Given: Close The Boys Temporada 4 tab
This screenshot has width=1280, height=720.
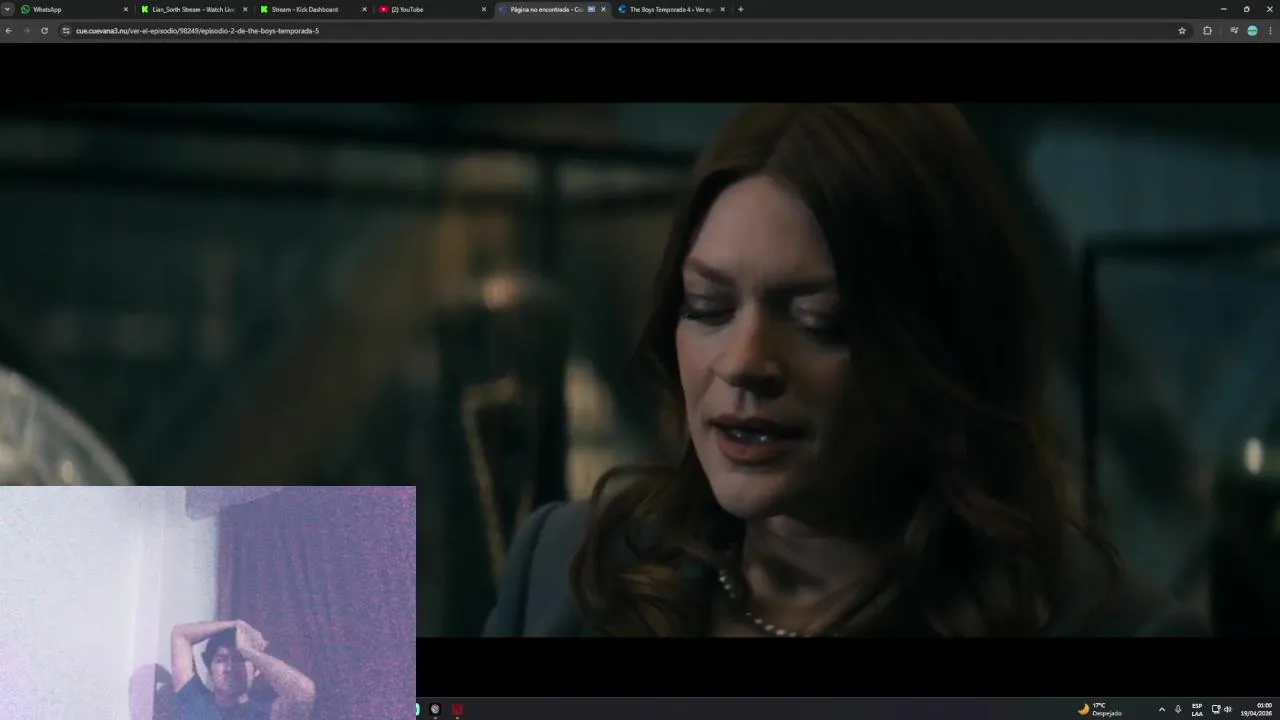Looking at the screenshot, I should (x=723, y=9).
